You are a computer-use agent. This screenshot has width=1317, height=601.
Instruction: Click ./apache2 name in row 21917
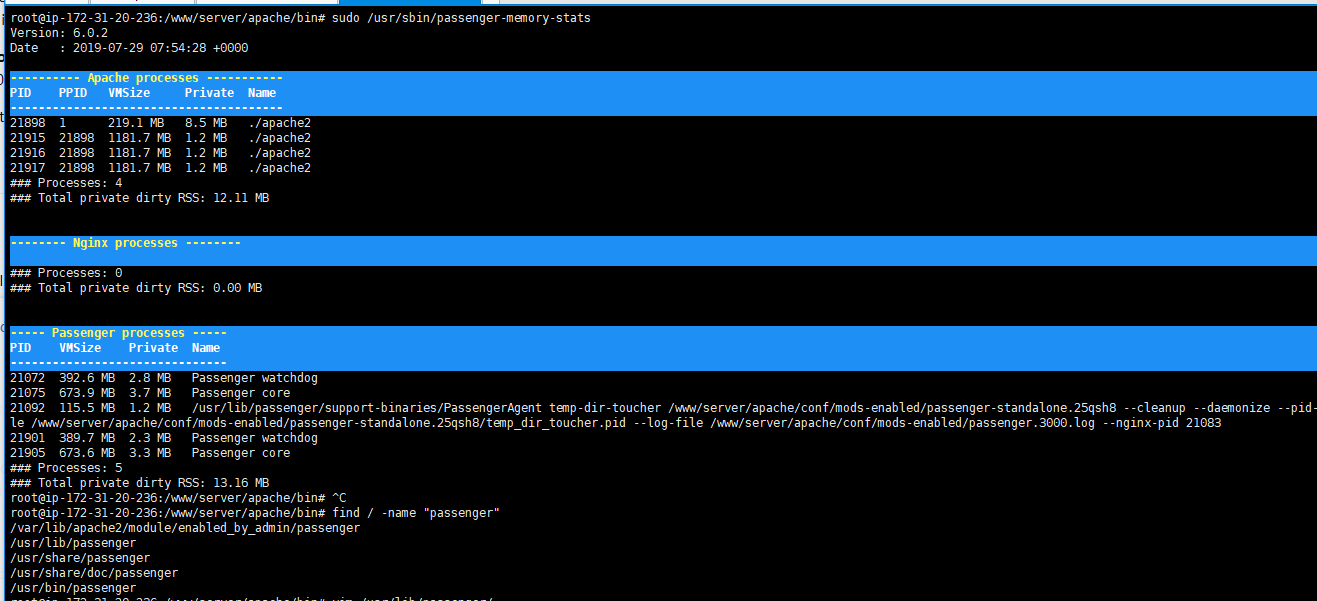(x=279, y=168)
